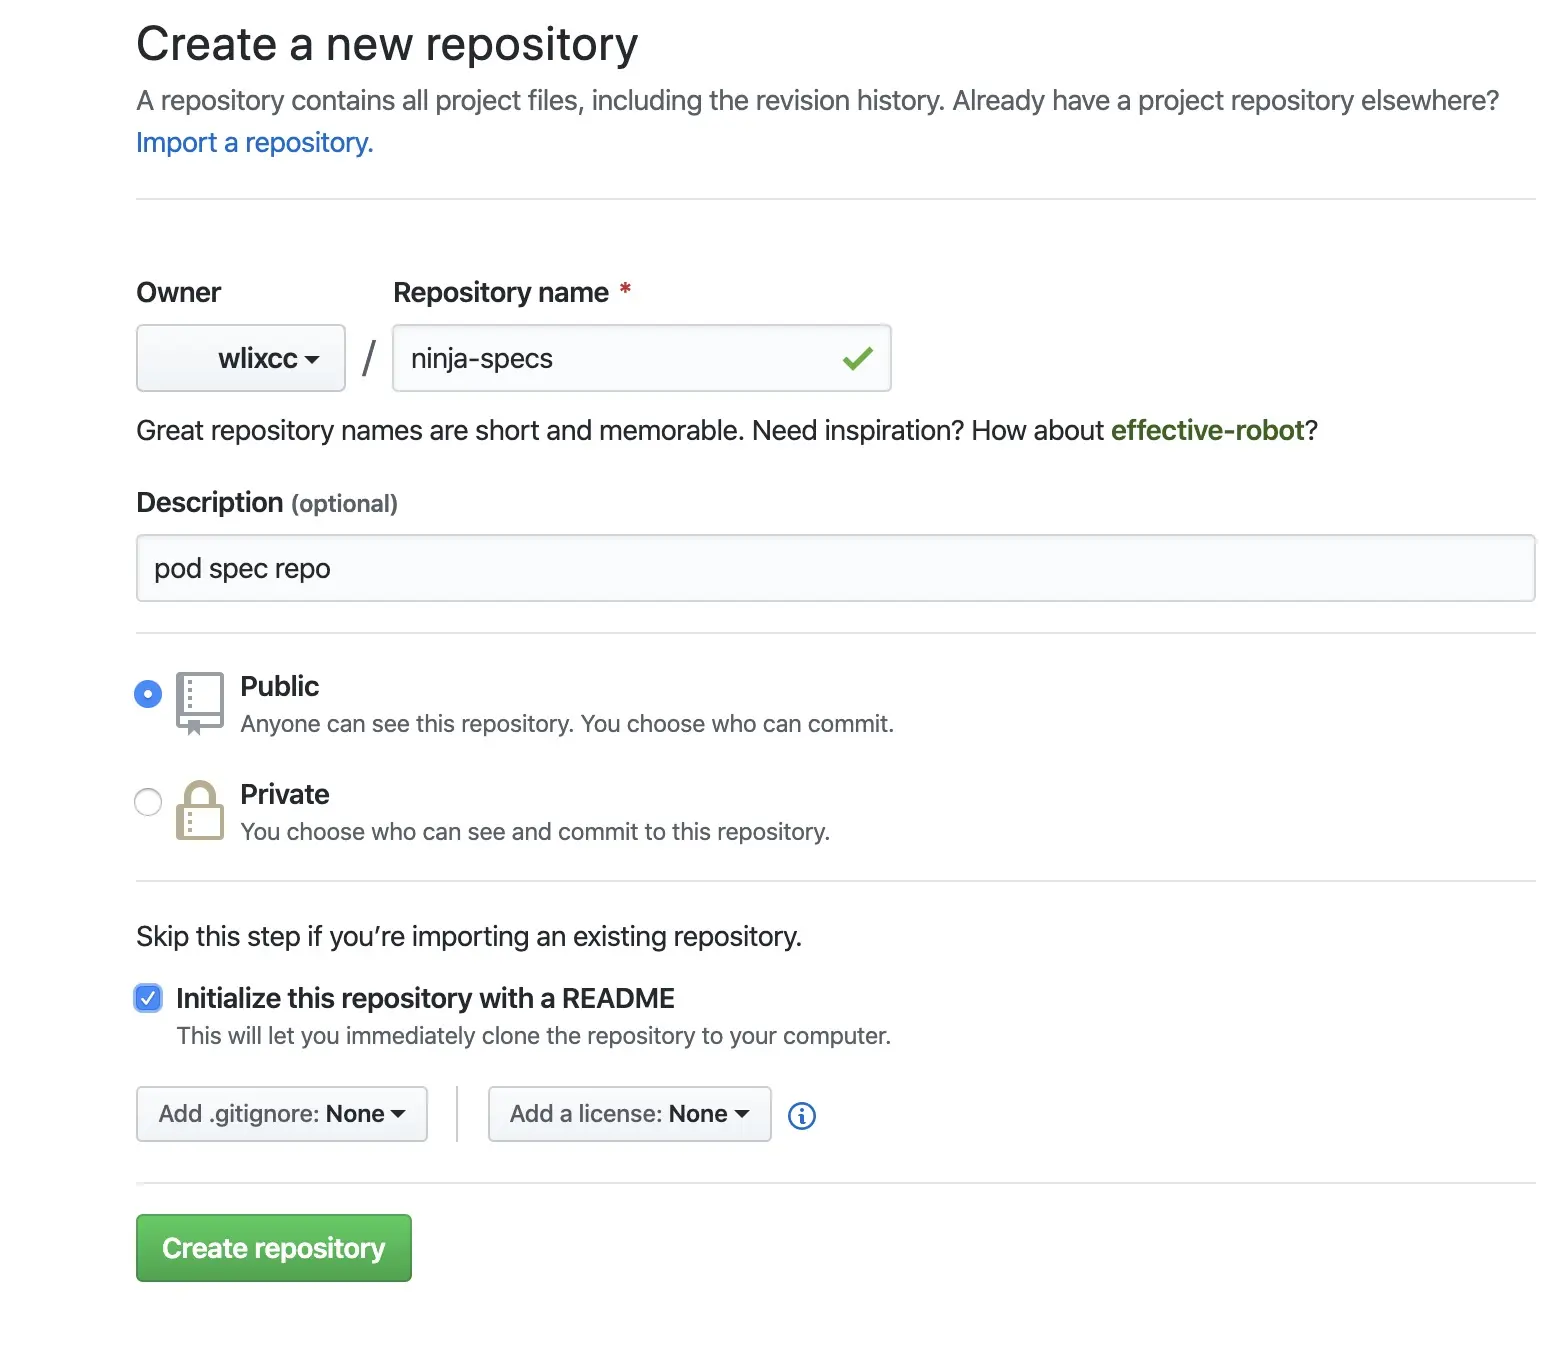Click the green checkmark in name field
1566x1352 pixels.
tap(858, 358)
